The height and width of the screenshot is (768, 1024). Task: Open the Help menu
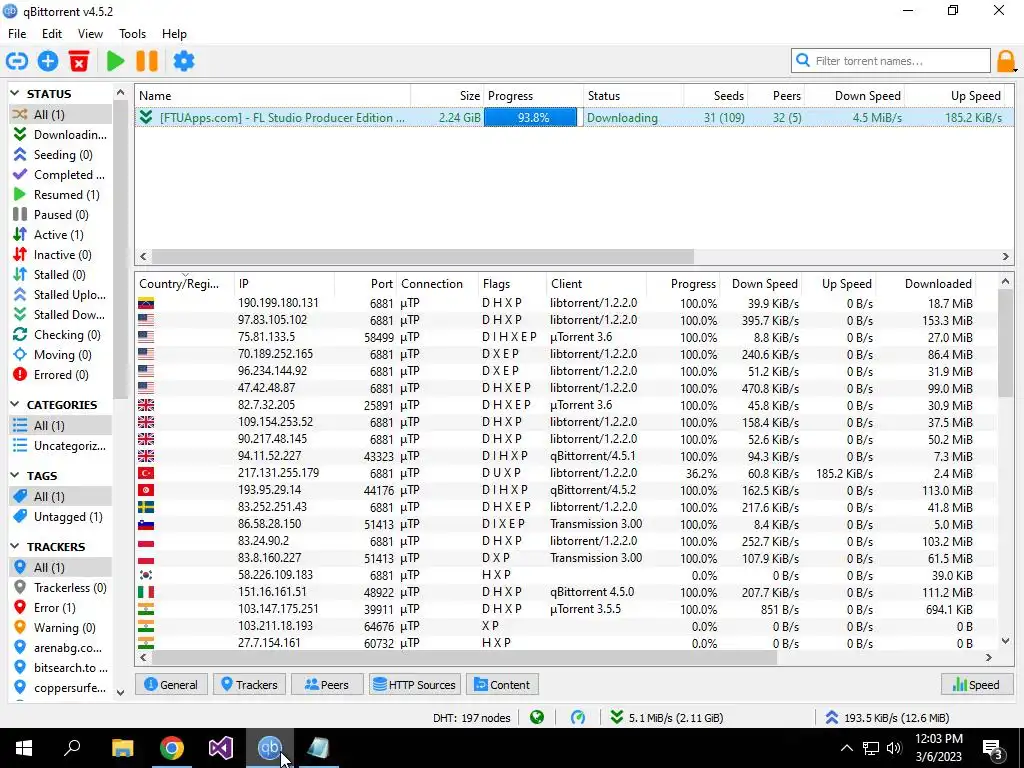[x=174, y=34]
